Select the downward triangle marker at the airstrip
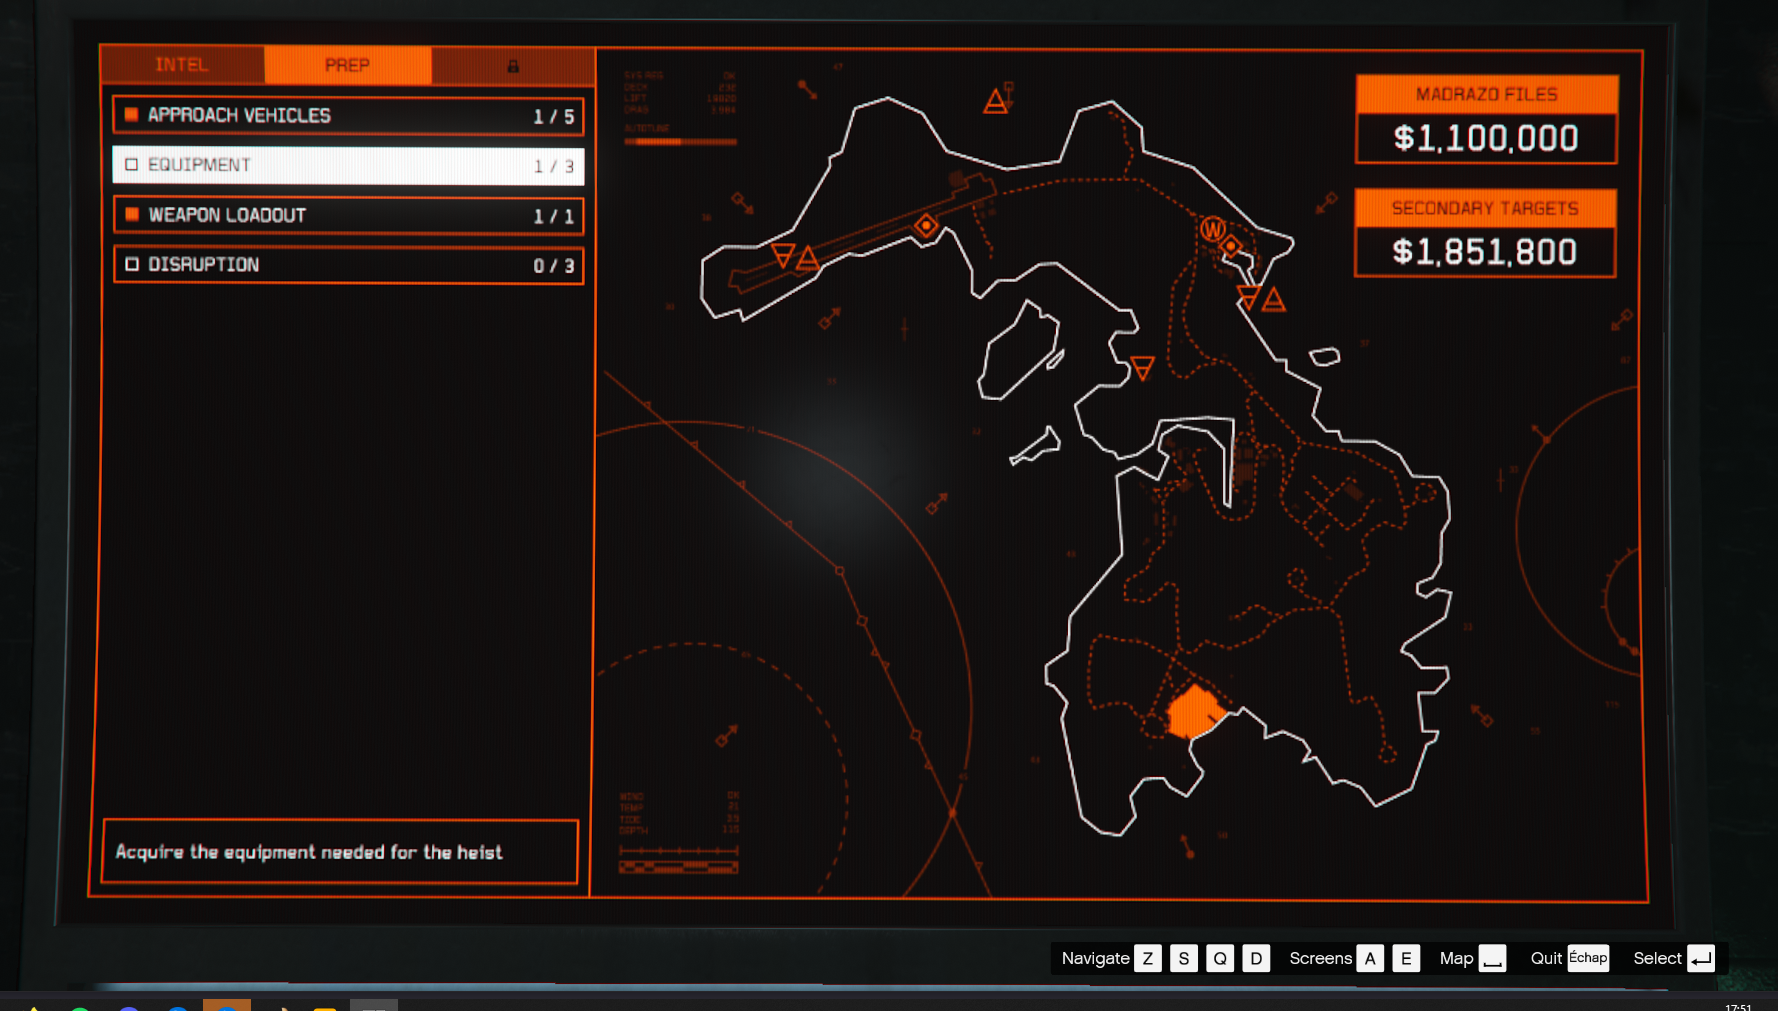This screenshot has width=1778, height=1011. click(783, 255)
